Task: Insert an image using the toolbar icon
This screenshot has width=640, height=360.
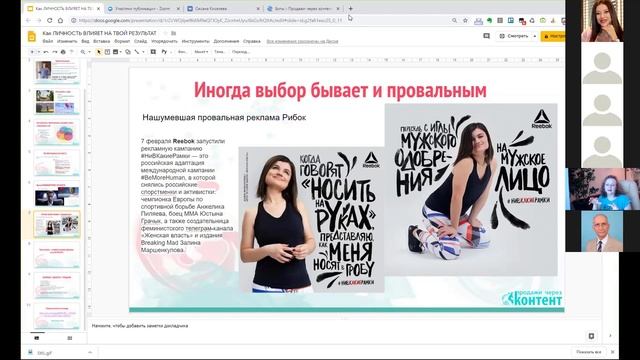Action: [x=116, y=52]
